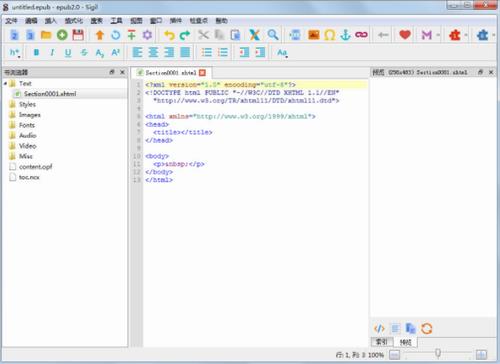Create a new EPUB3 book

[x=30, y=35]
